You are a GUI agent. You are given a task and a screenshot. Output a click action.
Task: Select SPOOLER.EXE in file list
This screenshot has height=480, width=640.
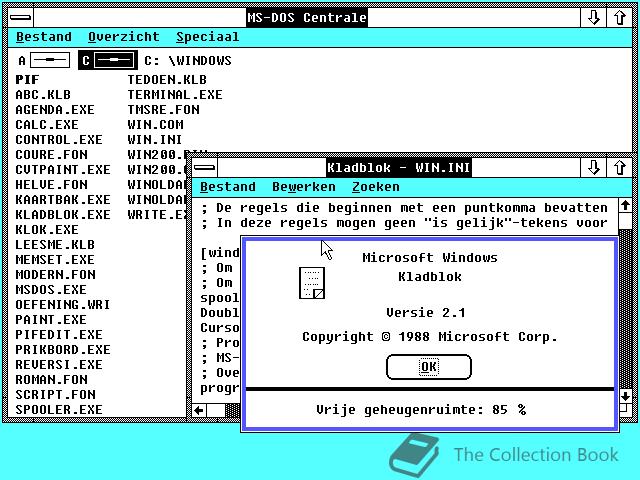pos(59,409)
